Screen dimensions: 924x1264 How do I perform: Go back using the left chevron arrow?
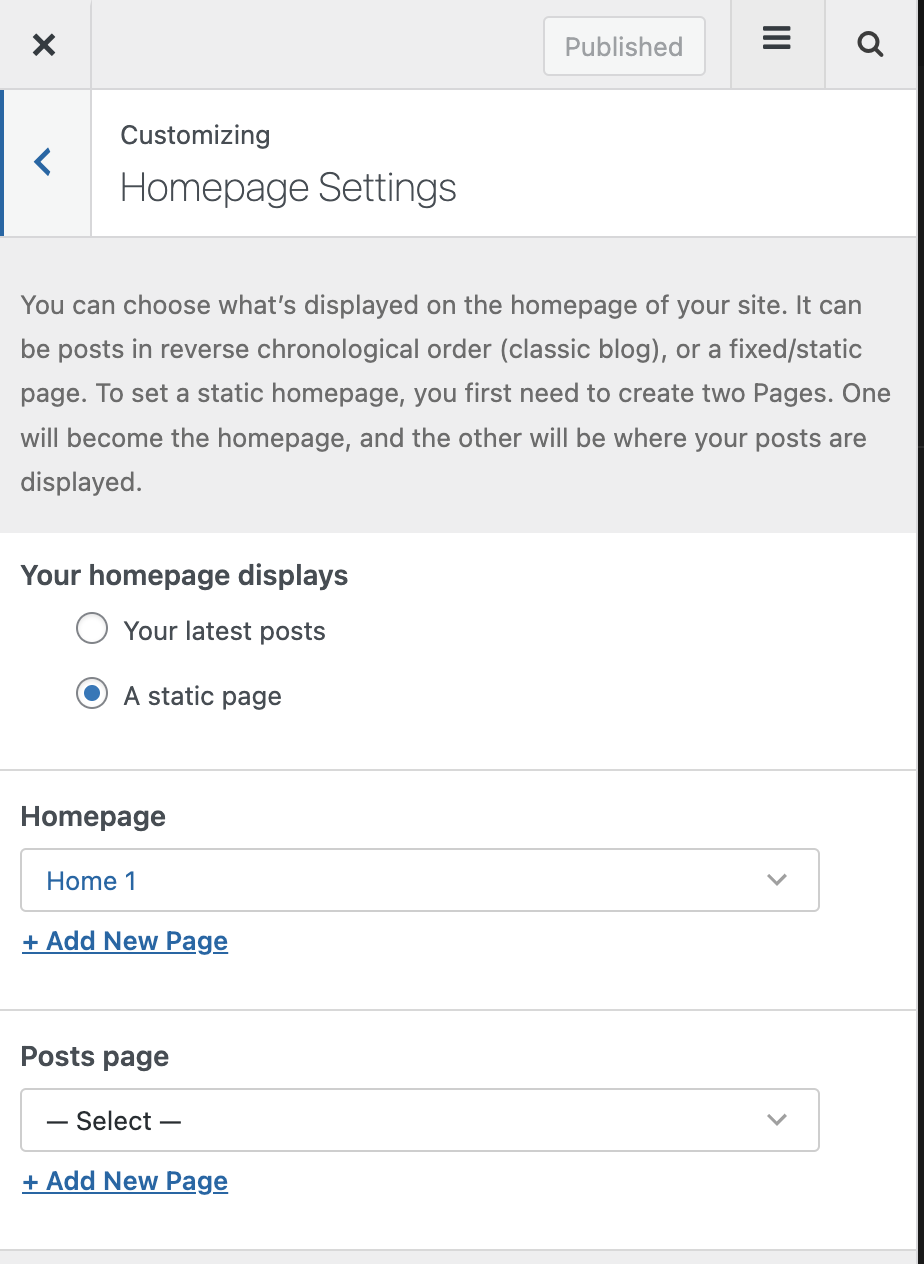pyautogui.click(x=43, y=162)
